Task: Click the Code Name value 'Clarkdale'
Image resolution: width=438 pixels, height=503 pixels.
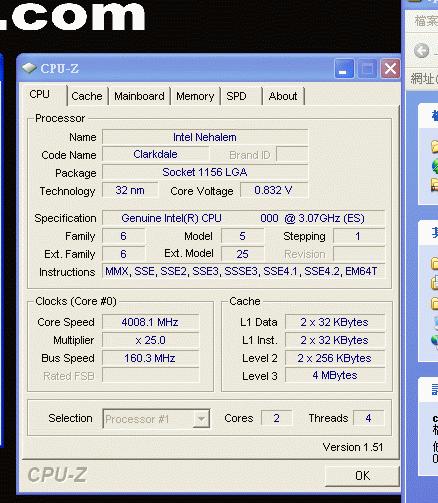Action: tap(155, 155)
